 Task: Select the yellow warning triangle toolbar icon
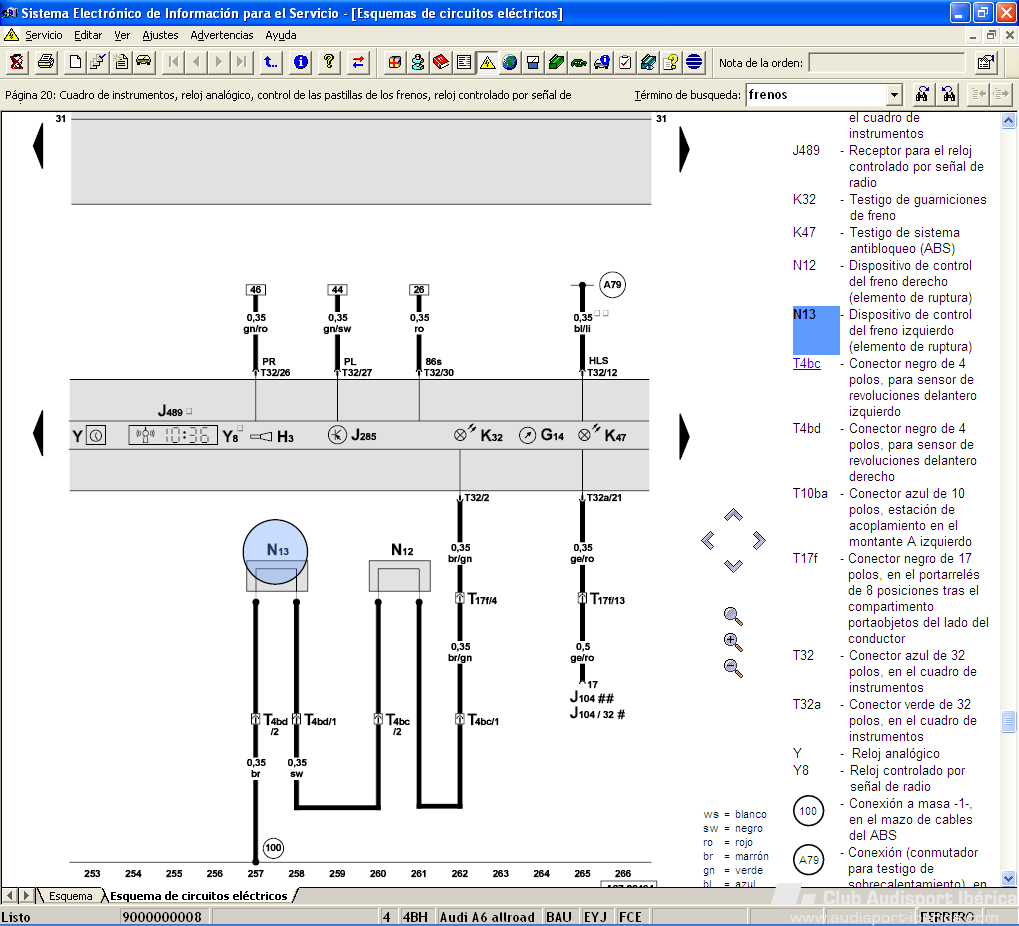[x=487, y=62]
